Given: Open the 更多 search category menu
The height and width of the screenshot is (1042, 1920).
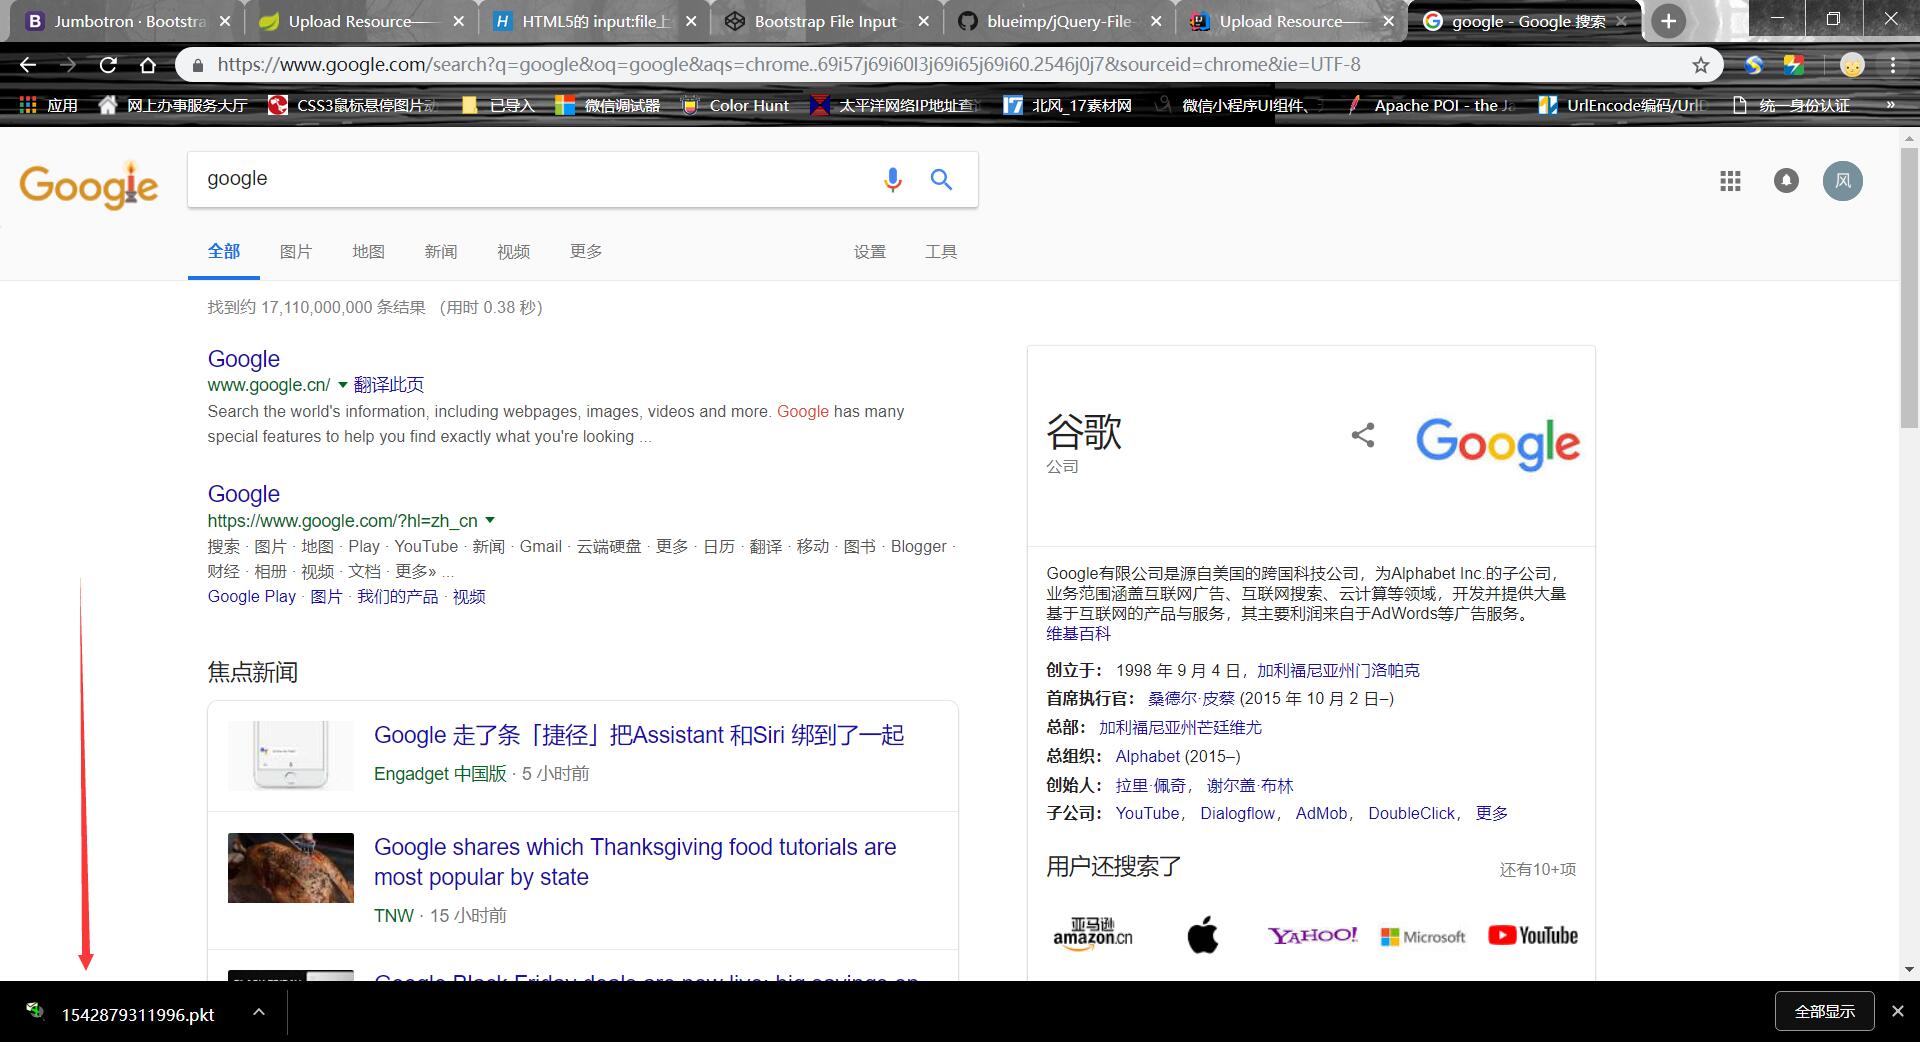Looking at the screenshot, I should pos(586,252).
